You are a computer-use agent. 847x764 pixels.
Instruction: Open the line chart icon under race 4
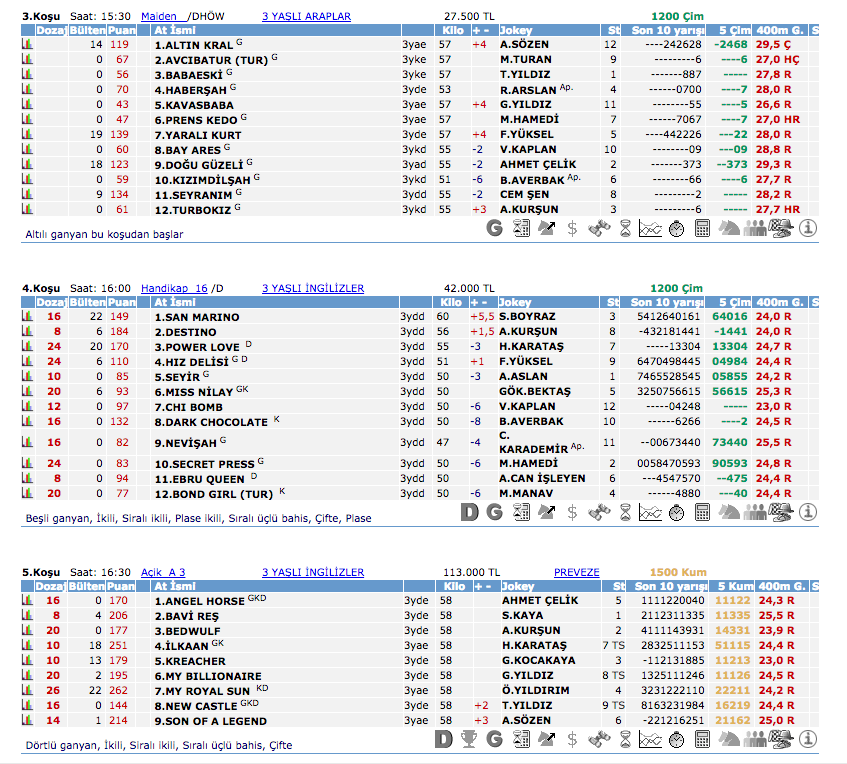click(650, 513)
